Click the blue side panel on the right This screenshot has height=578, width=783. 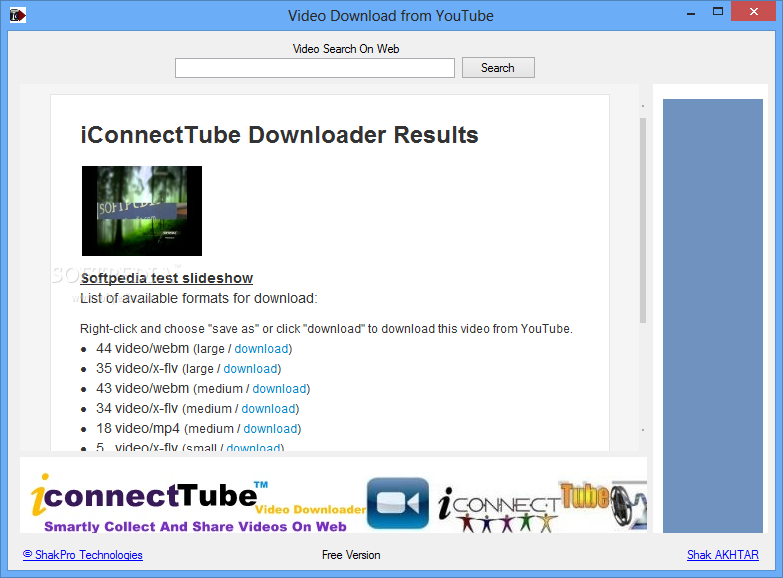pyautogui.click(x=713, y=316)
